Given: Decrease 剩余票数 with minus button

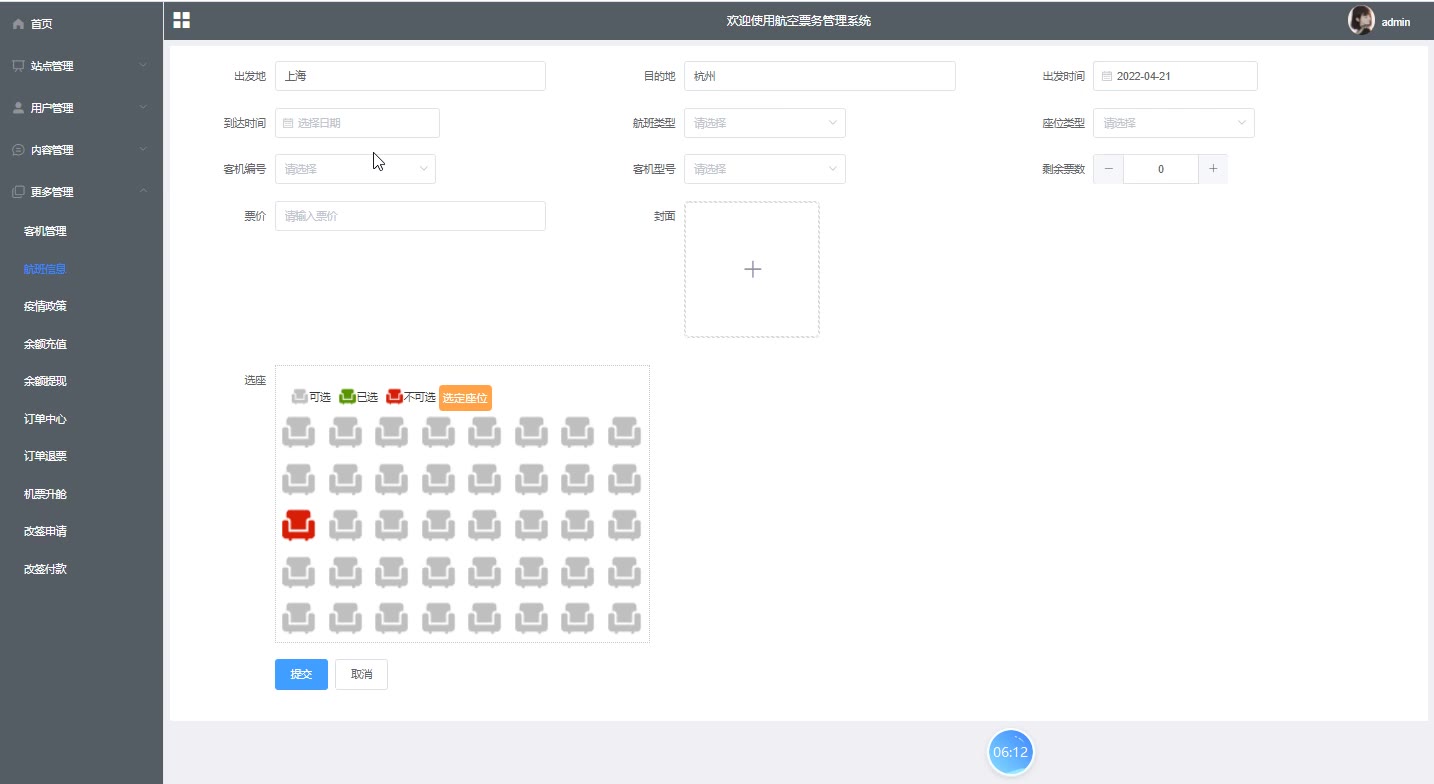Looking at the screenshot, I should pos(1108,169).
